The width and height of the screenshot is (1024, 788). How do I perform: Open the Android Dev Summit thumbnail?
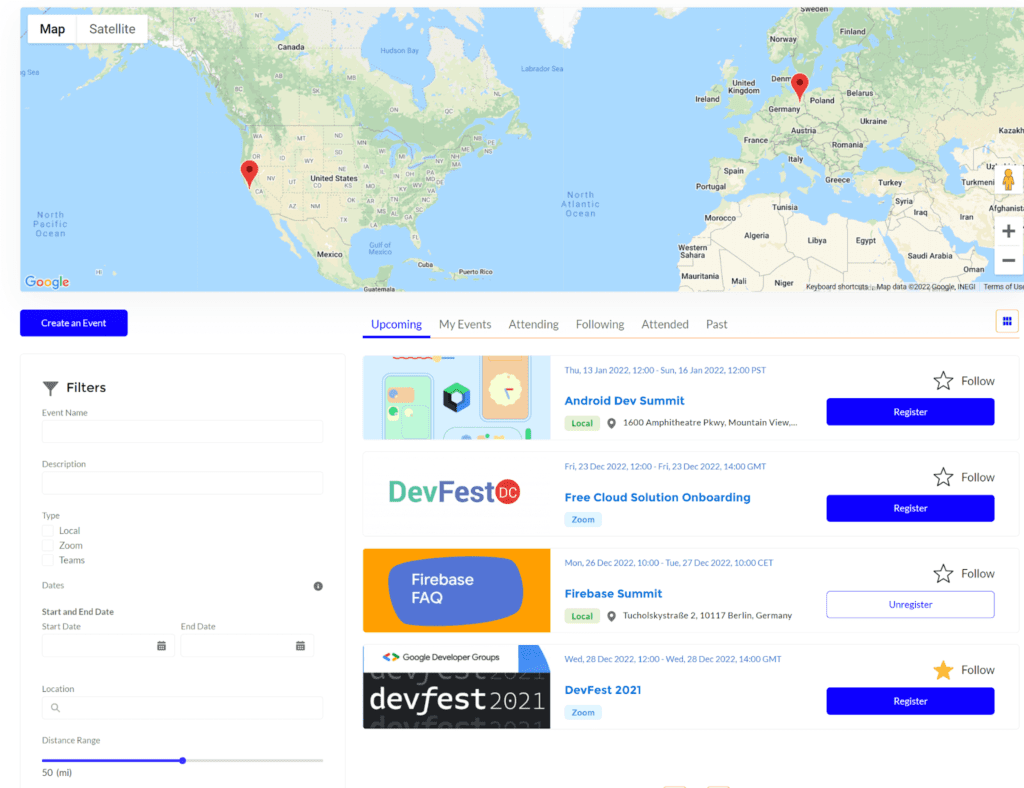point(456,398)
